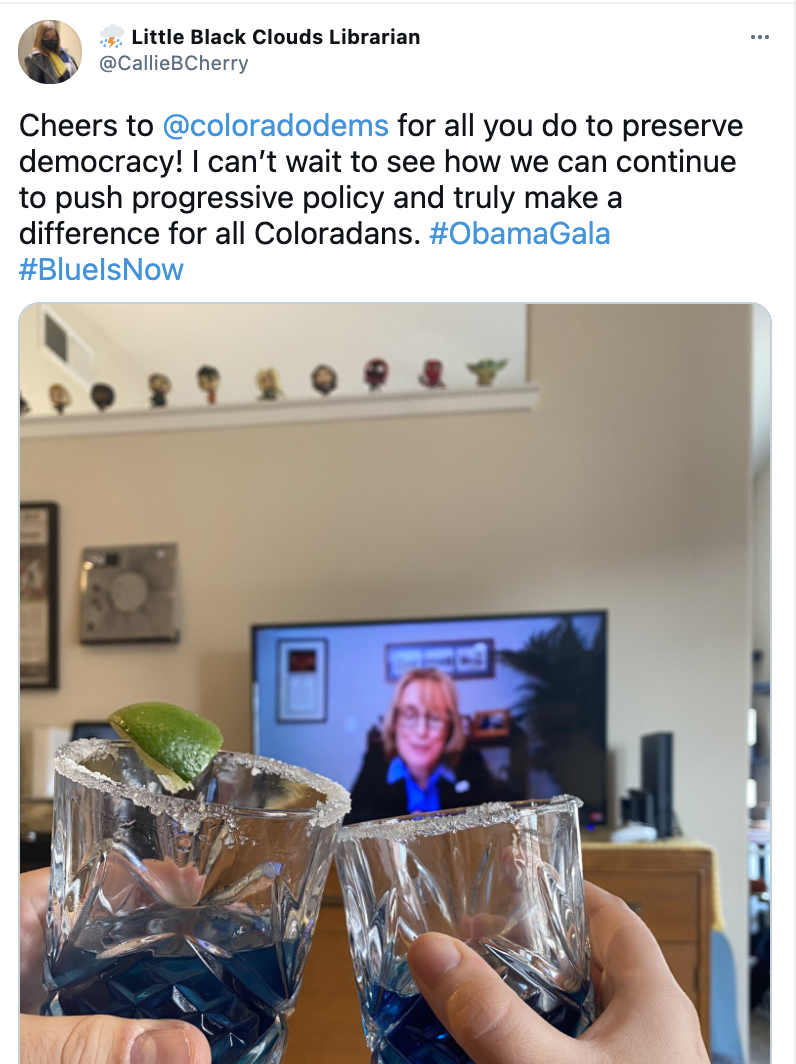The width and height of the screenshot is (796, 1064).
Task: Click the storm cloud emoji beside the name
Action: [112, 37]
